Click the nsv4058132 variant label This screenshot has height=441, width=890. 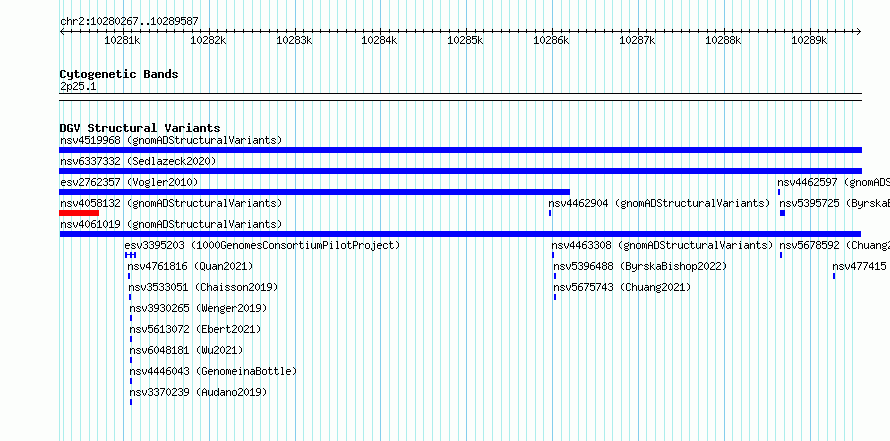tap(171, 203)
